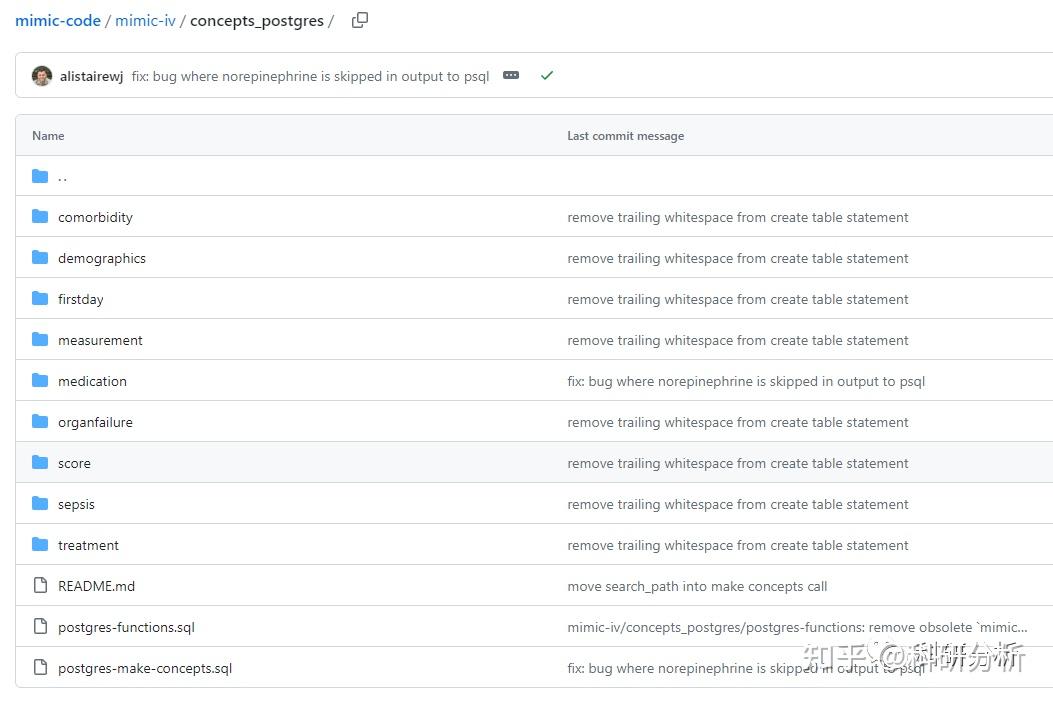Screen dimensions: 1053x701
Task: Go to the mimic-code repository root
Action: click(x=58, y=20)
